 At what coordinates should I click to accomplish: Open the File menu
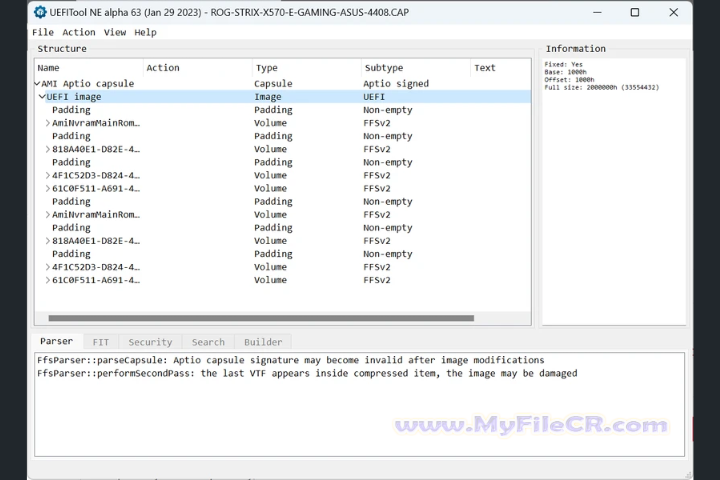[43, 32]
